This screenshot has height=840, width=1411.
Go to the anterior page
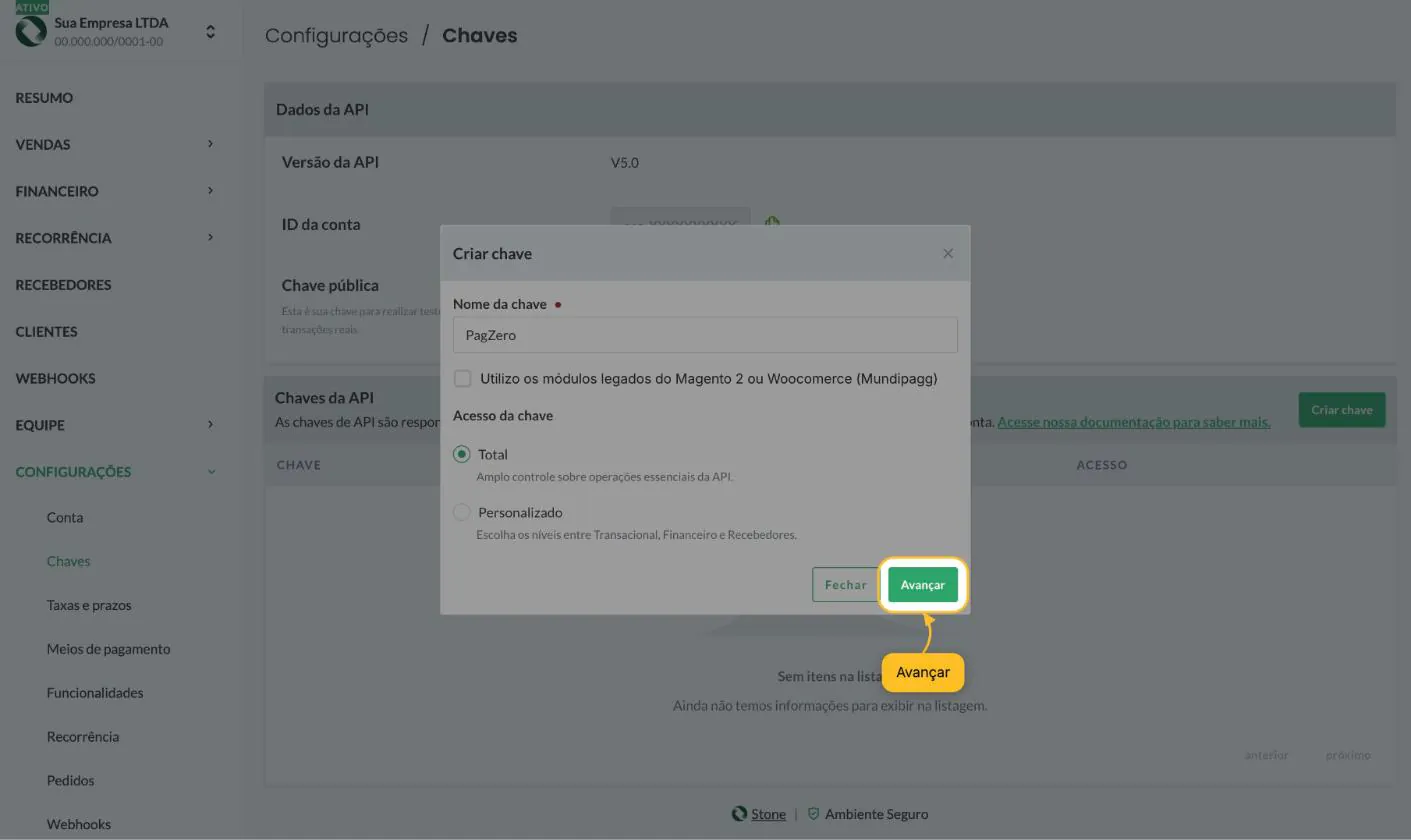pos(1266,755)
